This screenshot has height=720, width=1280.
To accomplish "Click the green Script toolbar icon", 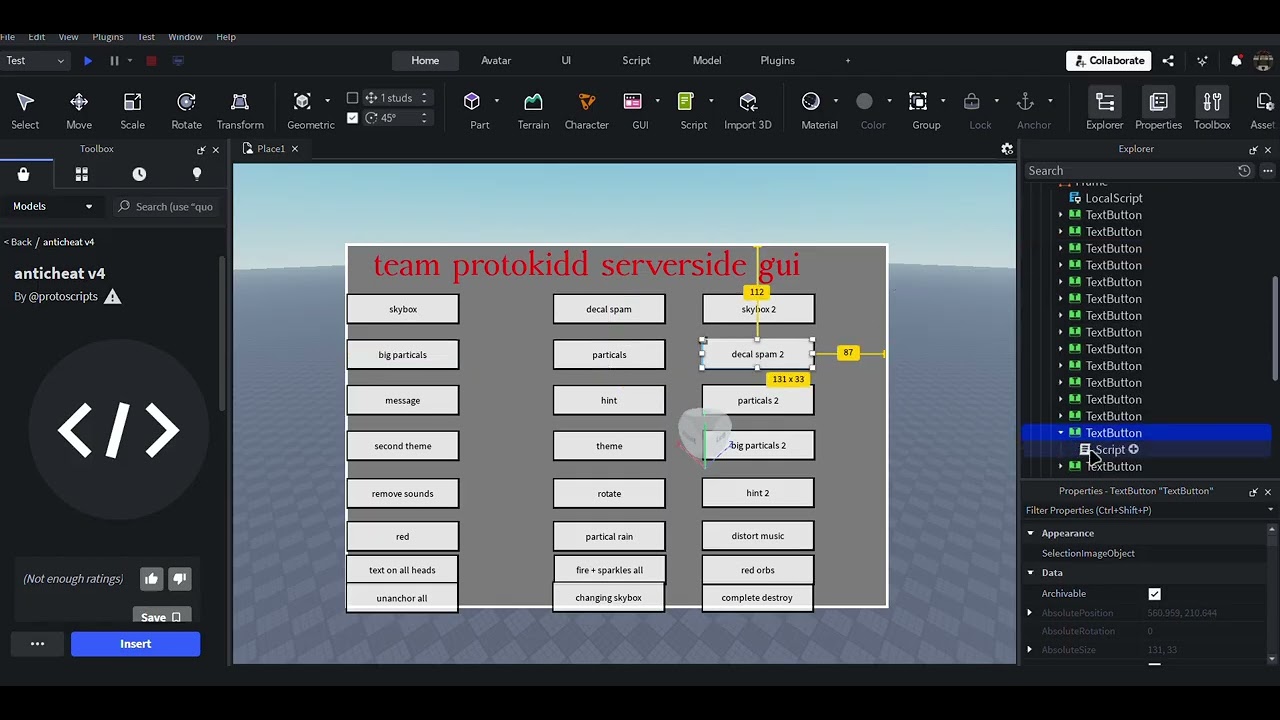I will pos(685,102).
